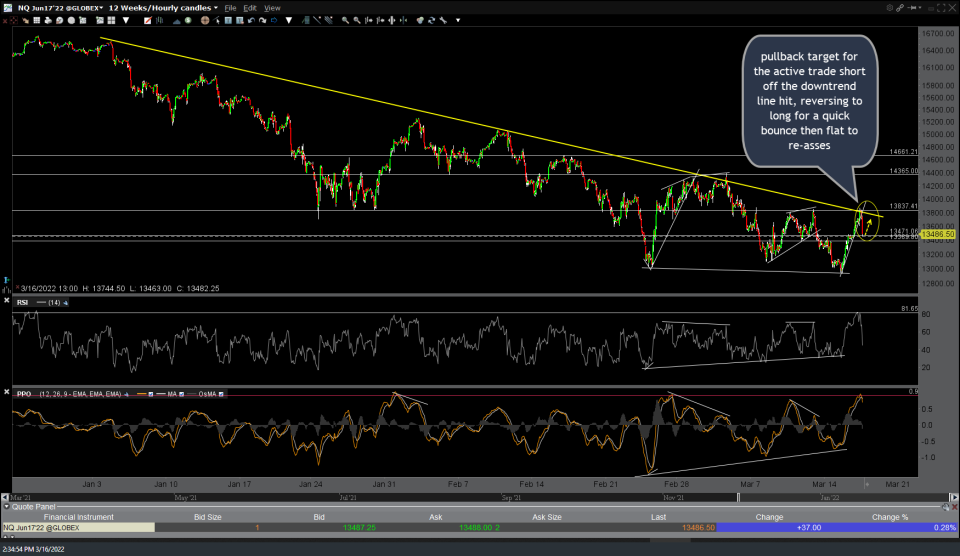This screenshot has width=960, height=556.
Task: Click the Change % column header
Action: [x=890, y=517]
